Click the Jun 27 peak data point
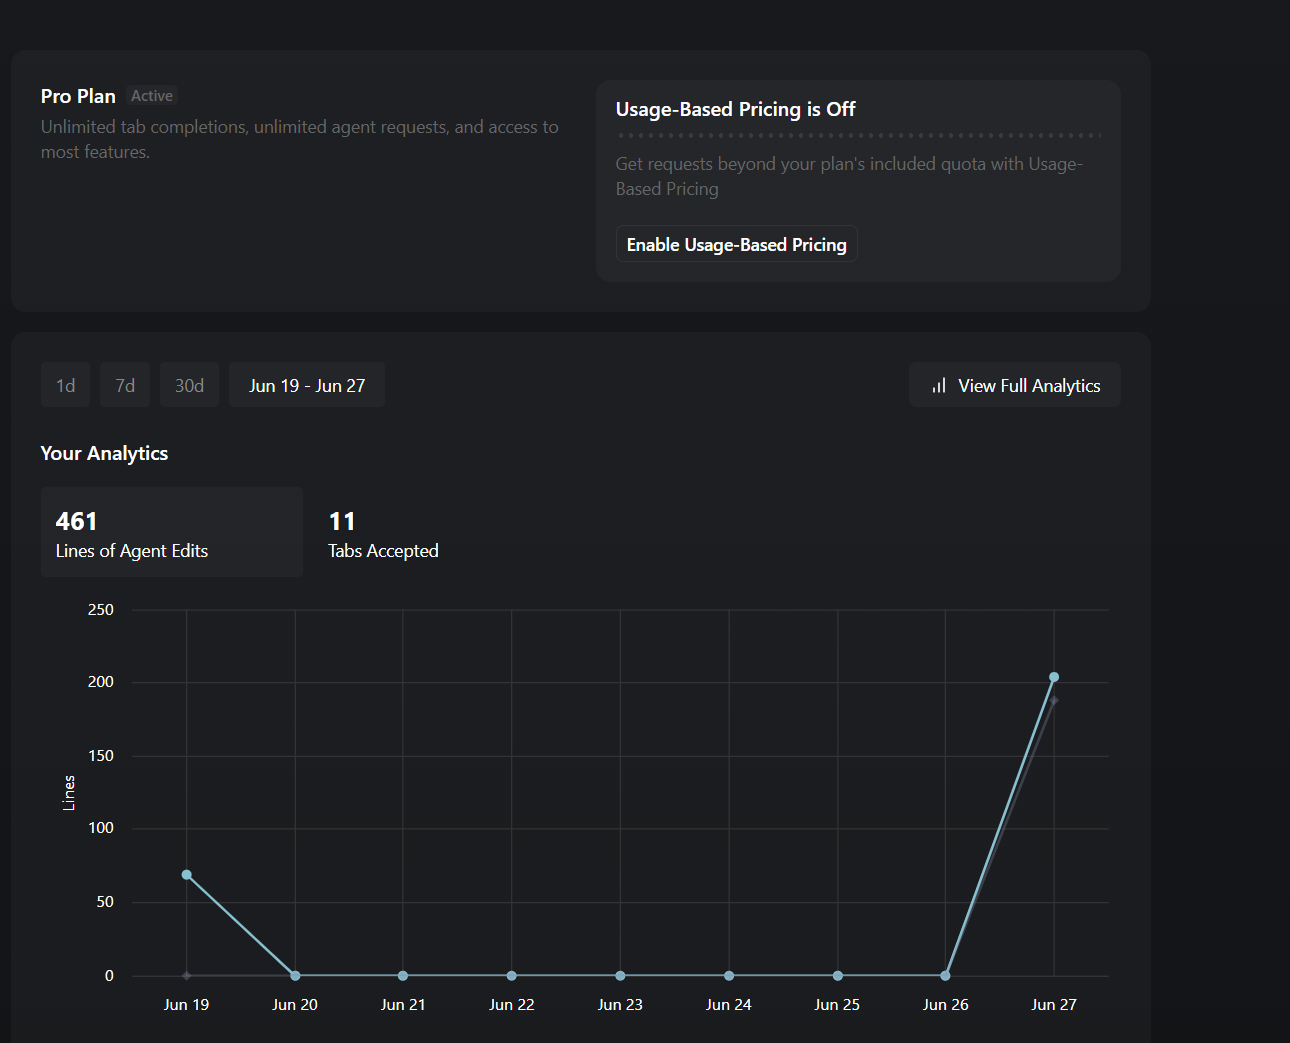Viewport: 1290px width, 1043px height. (x=1054, y=677)
